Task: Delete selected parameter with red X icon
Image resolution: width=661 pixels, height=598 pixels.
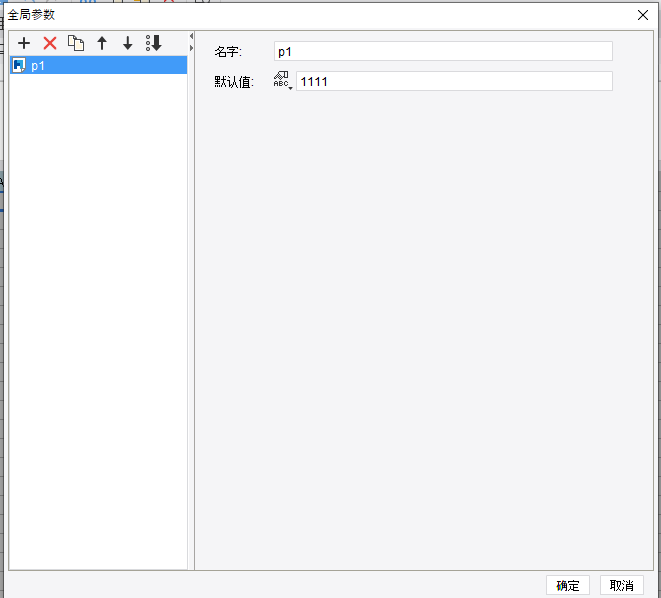Action: tap(50, 43)
